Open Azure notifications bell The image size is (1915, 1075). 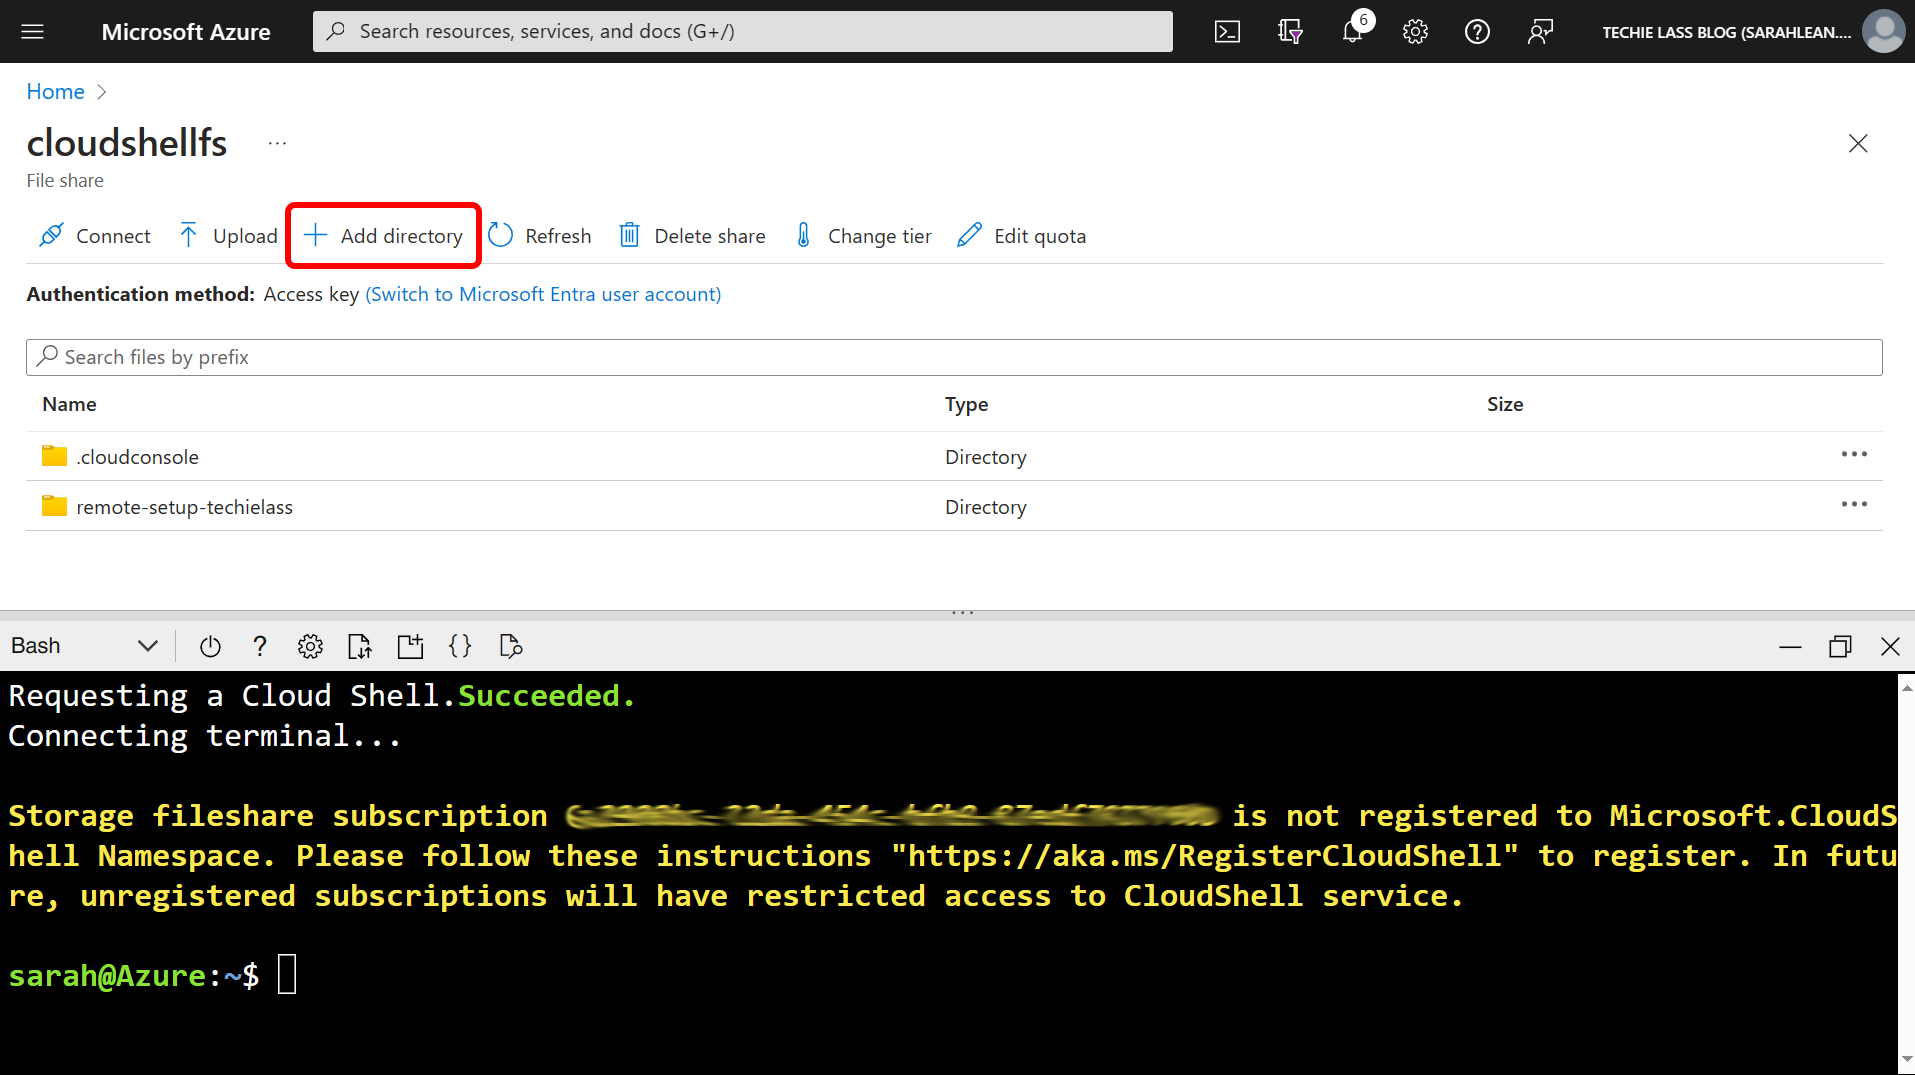click(1352, 31)
